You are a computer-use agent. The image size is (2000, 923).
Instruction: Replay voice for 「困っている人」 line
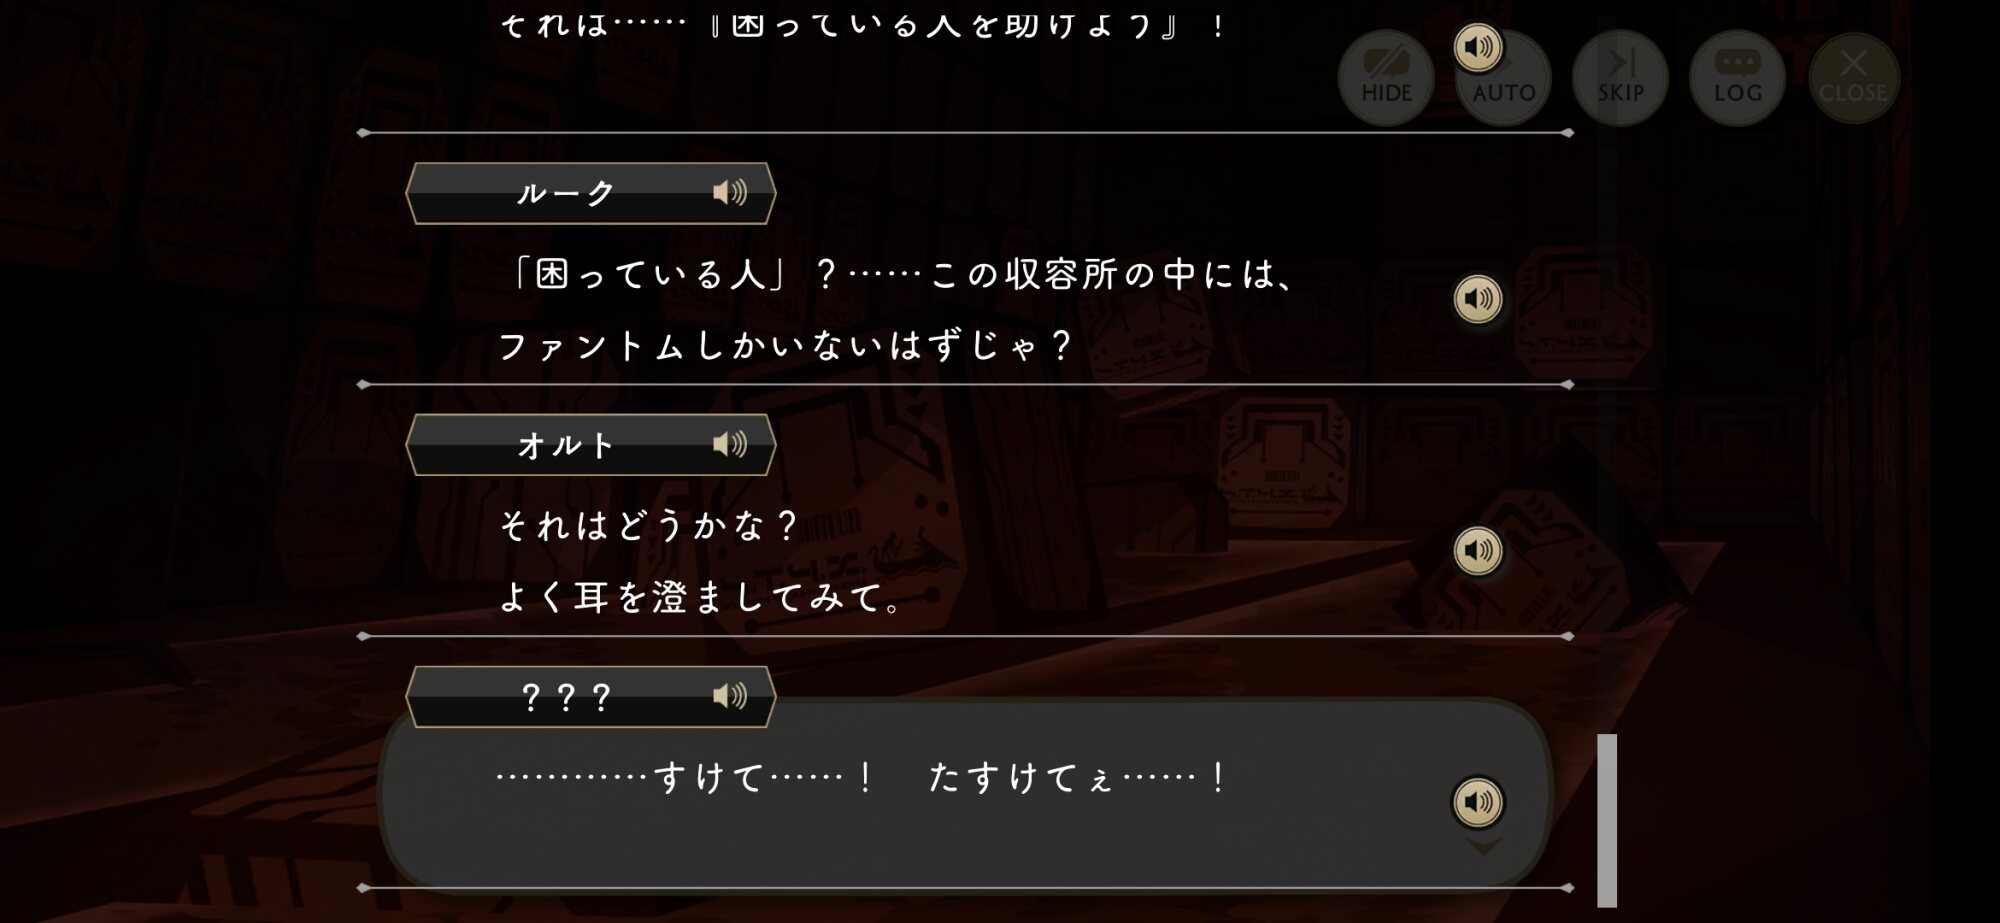pyautogui.click(x=1478, y=299)
